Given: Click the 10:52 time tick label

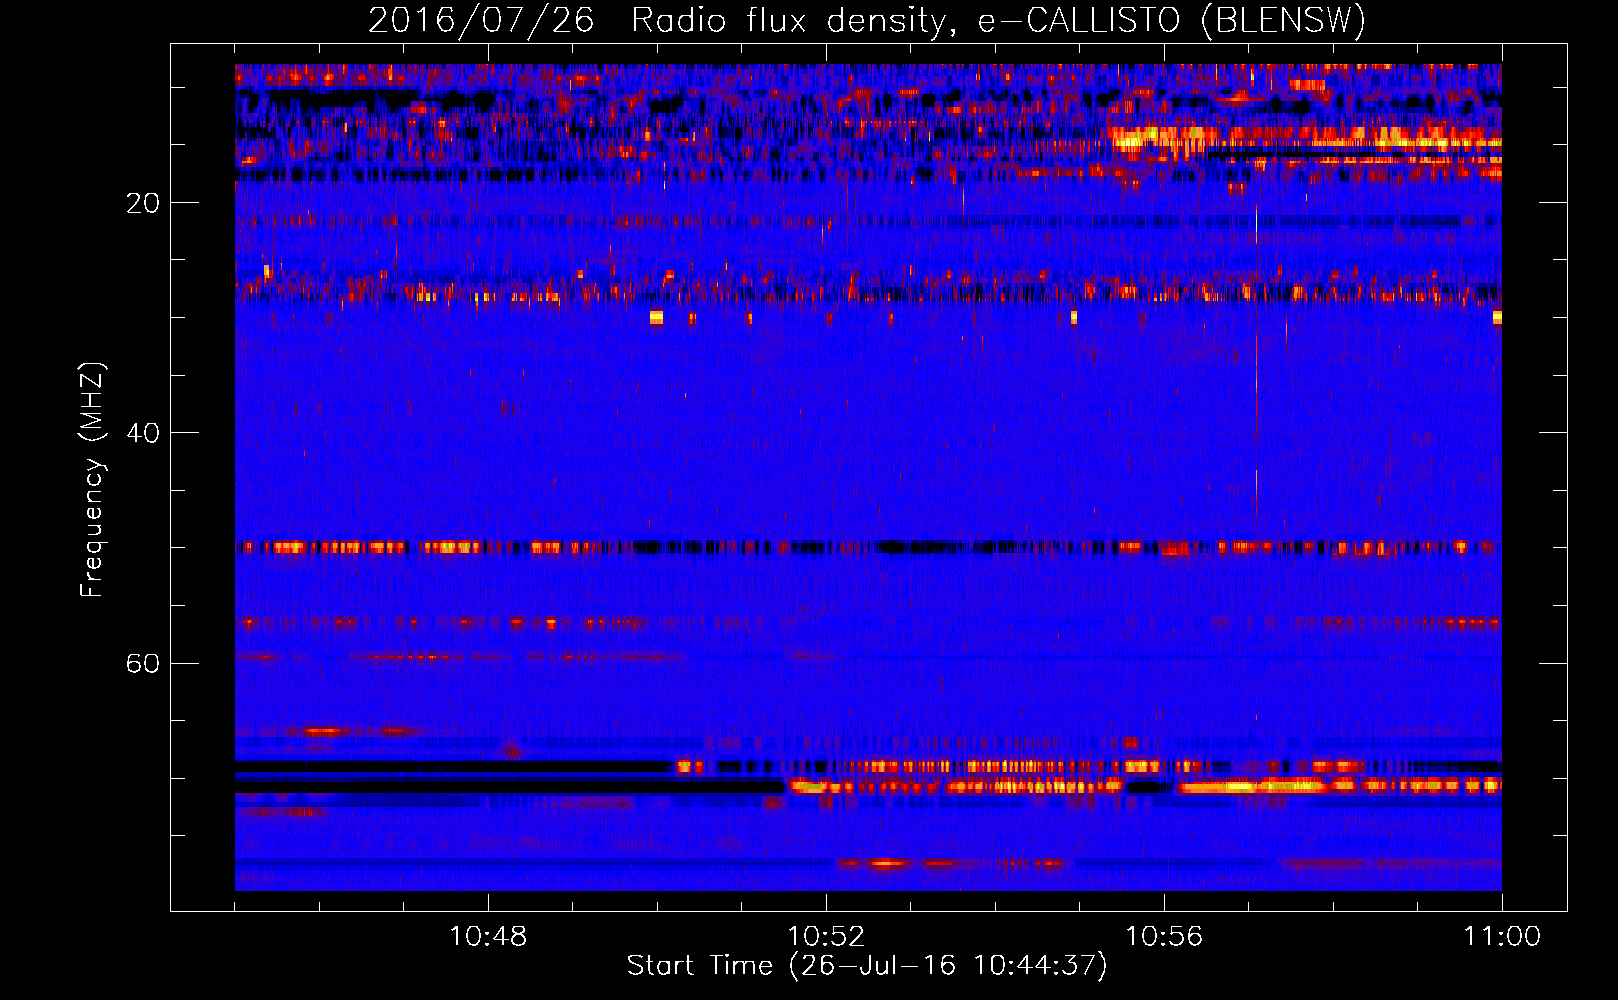Looking at the screenshot, I should pos(826,937).
